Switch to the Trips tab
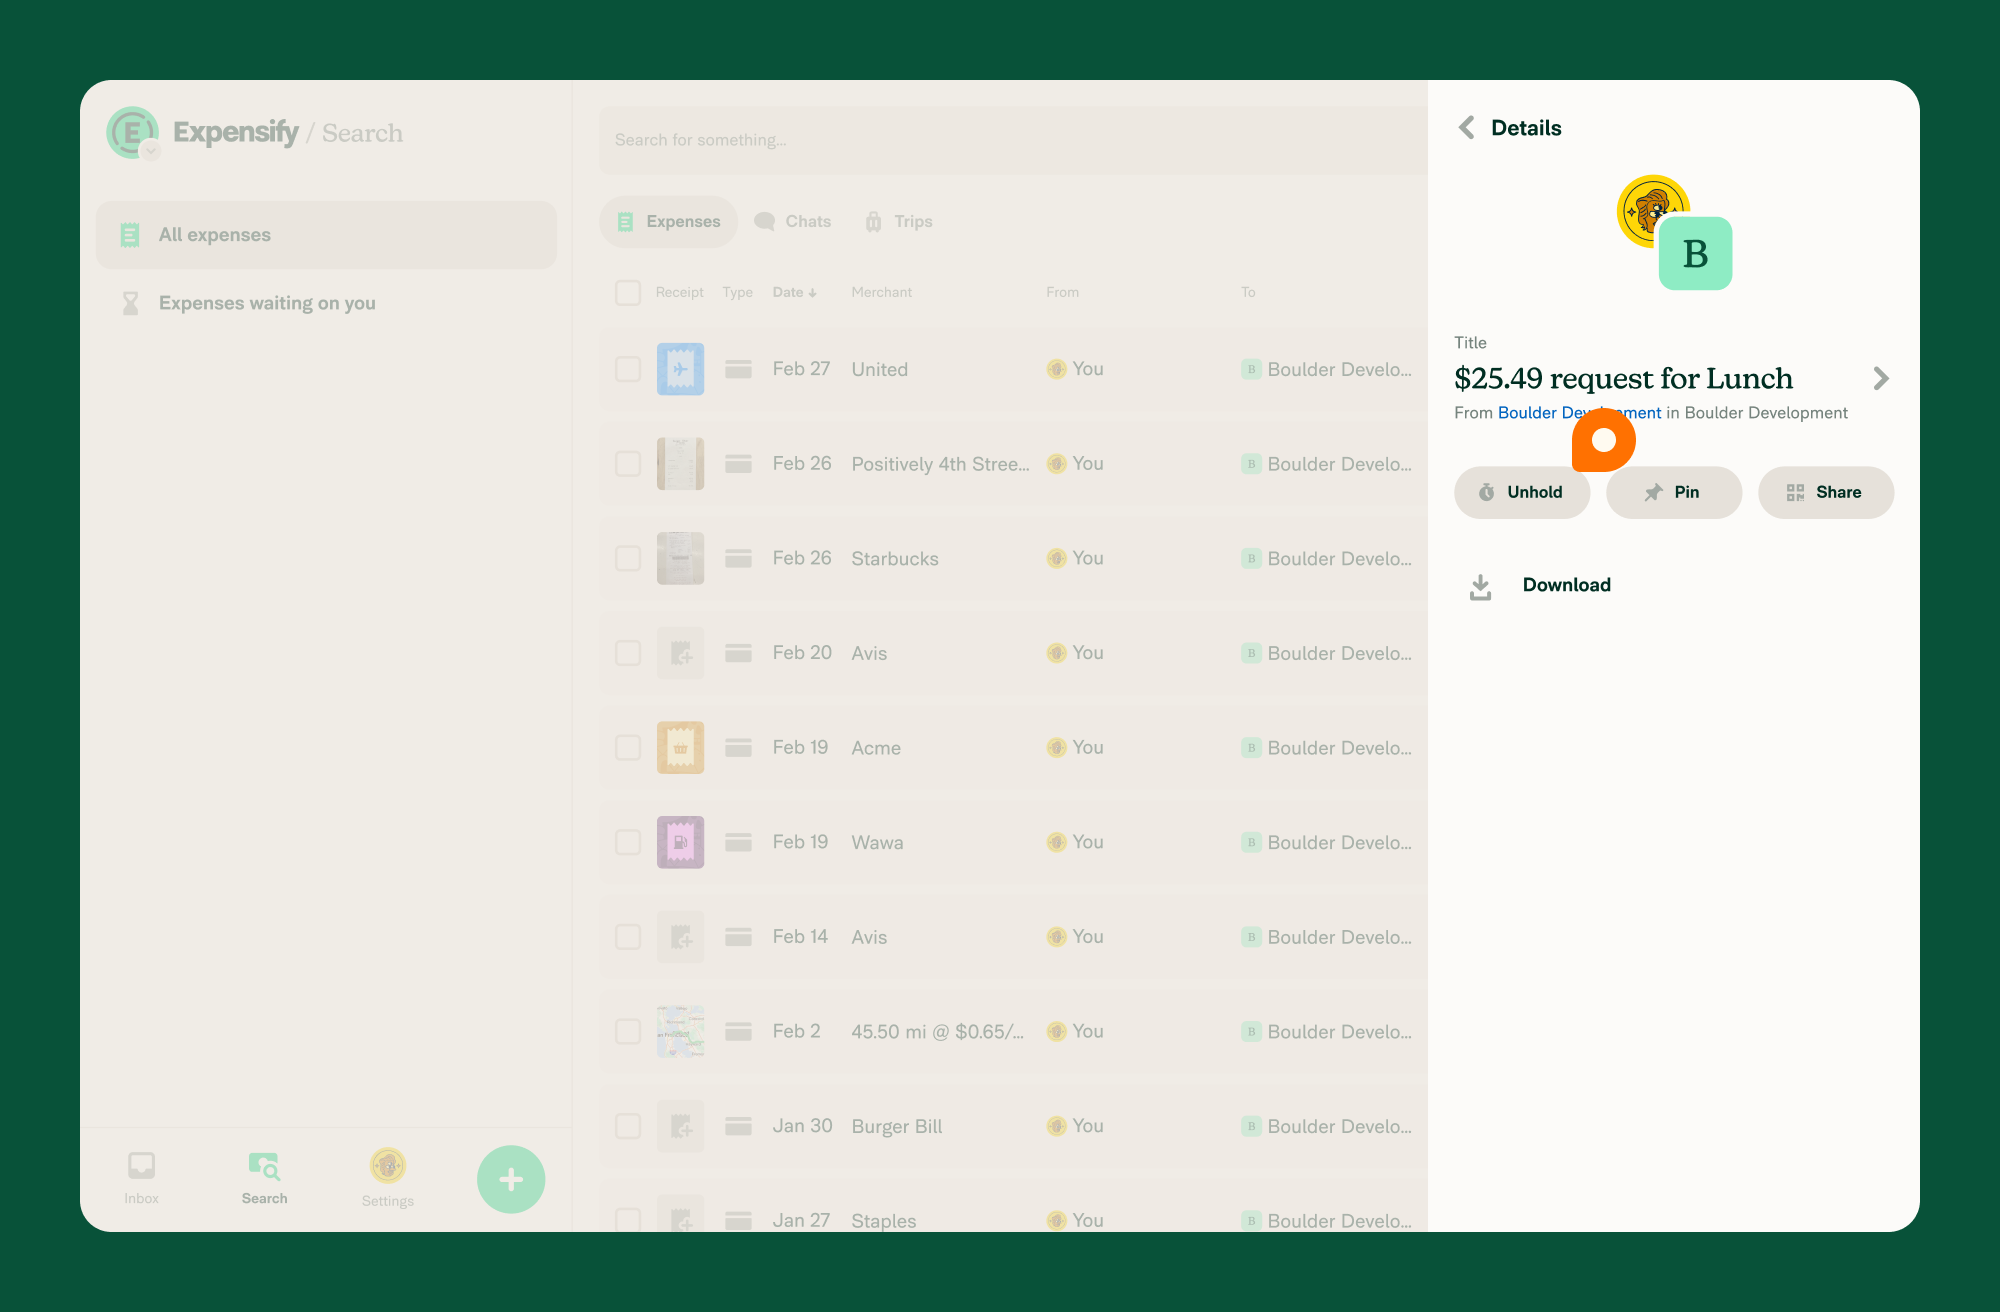This screenshot has height=1312, width=2000. coord(898,221)
